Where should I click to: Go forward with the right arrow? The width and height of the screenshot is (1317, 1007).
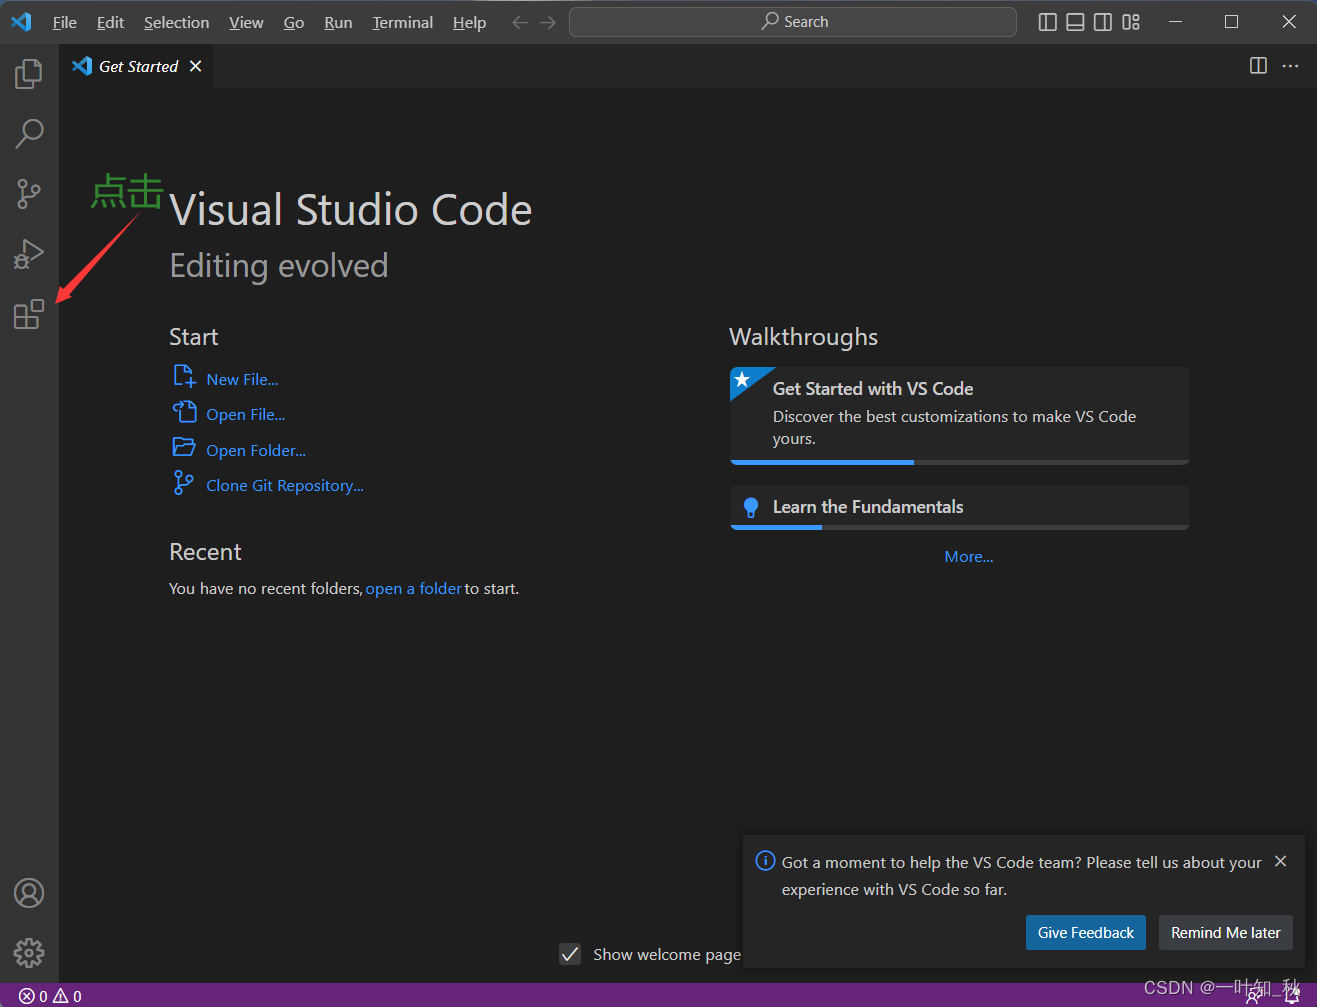pyautogui.click(x=548, y=22)
